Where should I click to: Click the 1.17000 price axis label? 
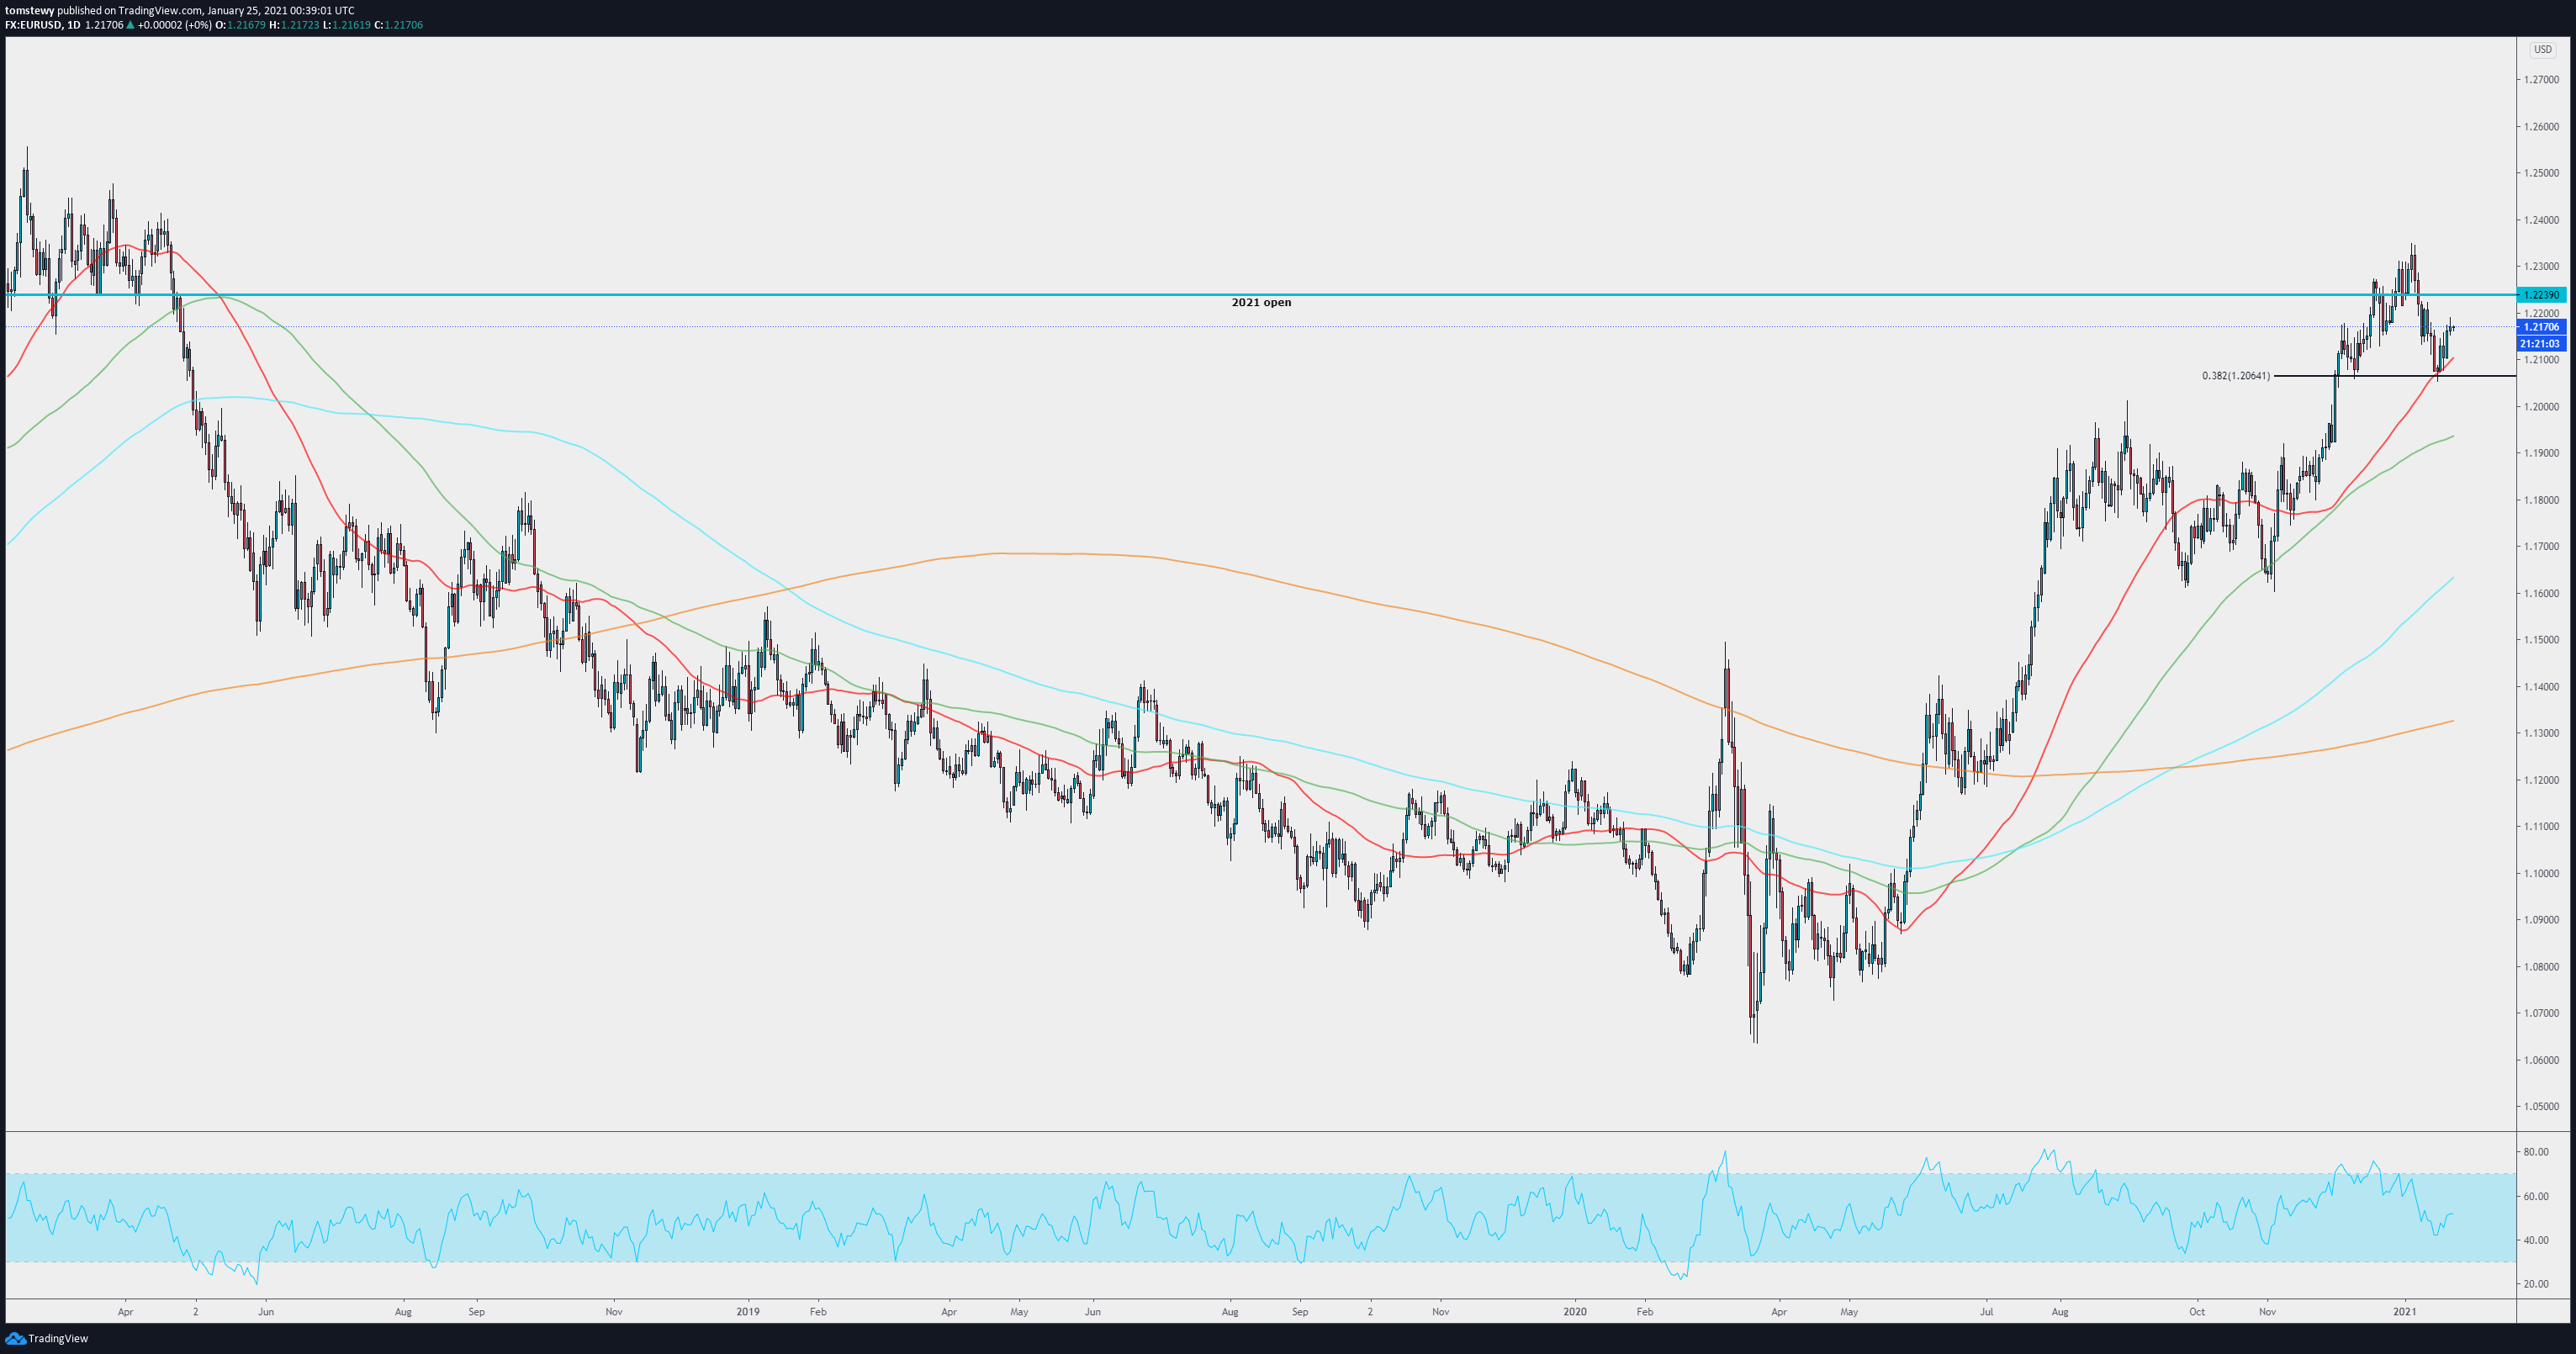[2541, 546]
